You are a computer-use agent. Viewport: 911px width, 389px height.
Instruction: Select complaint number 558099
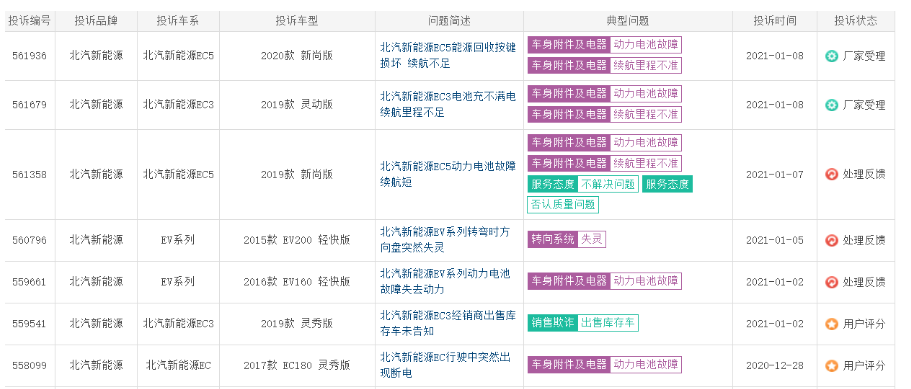(x=30, y=366)
